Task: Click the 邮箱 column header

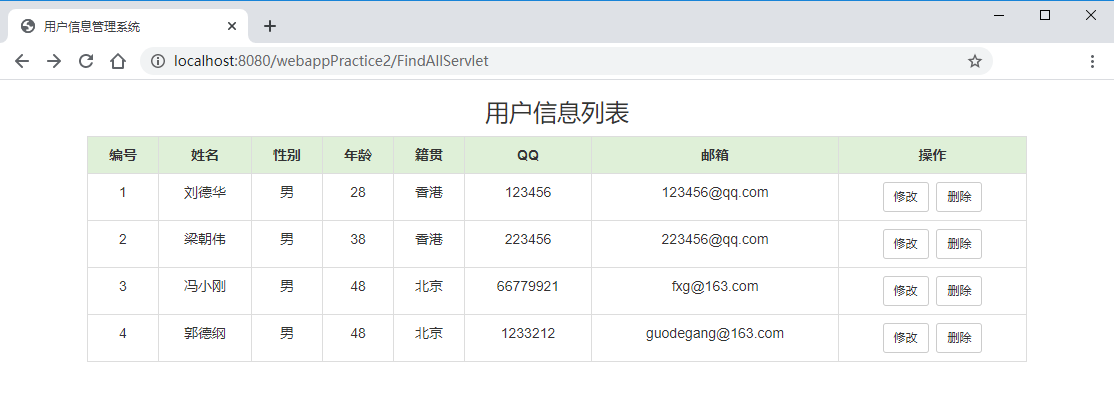Action: point(715,155)
